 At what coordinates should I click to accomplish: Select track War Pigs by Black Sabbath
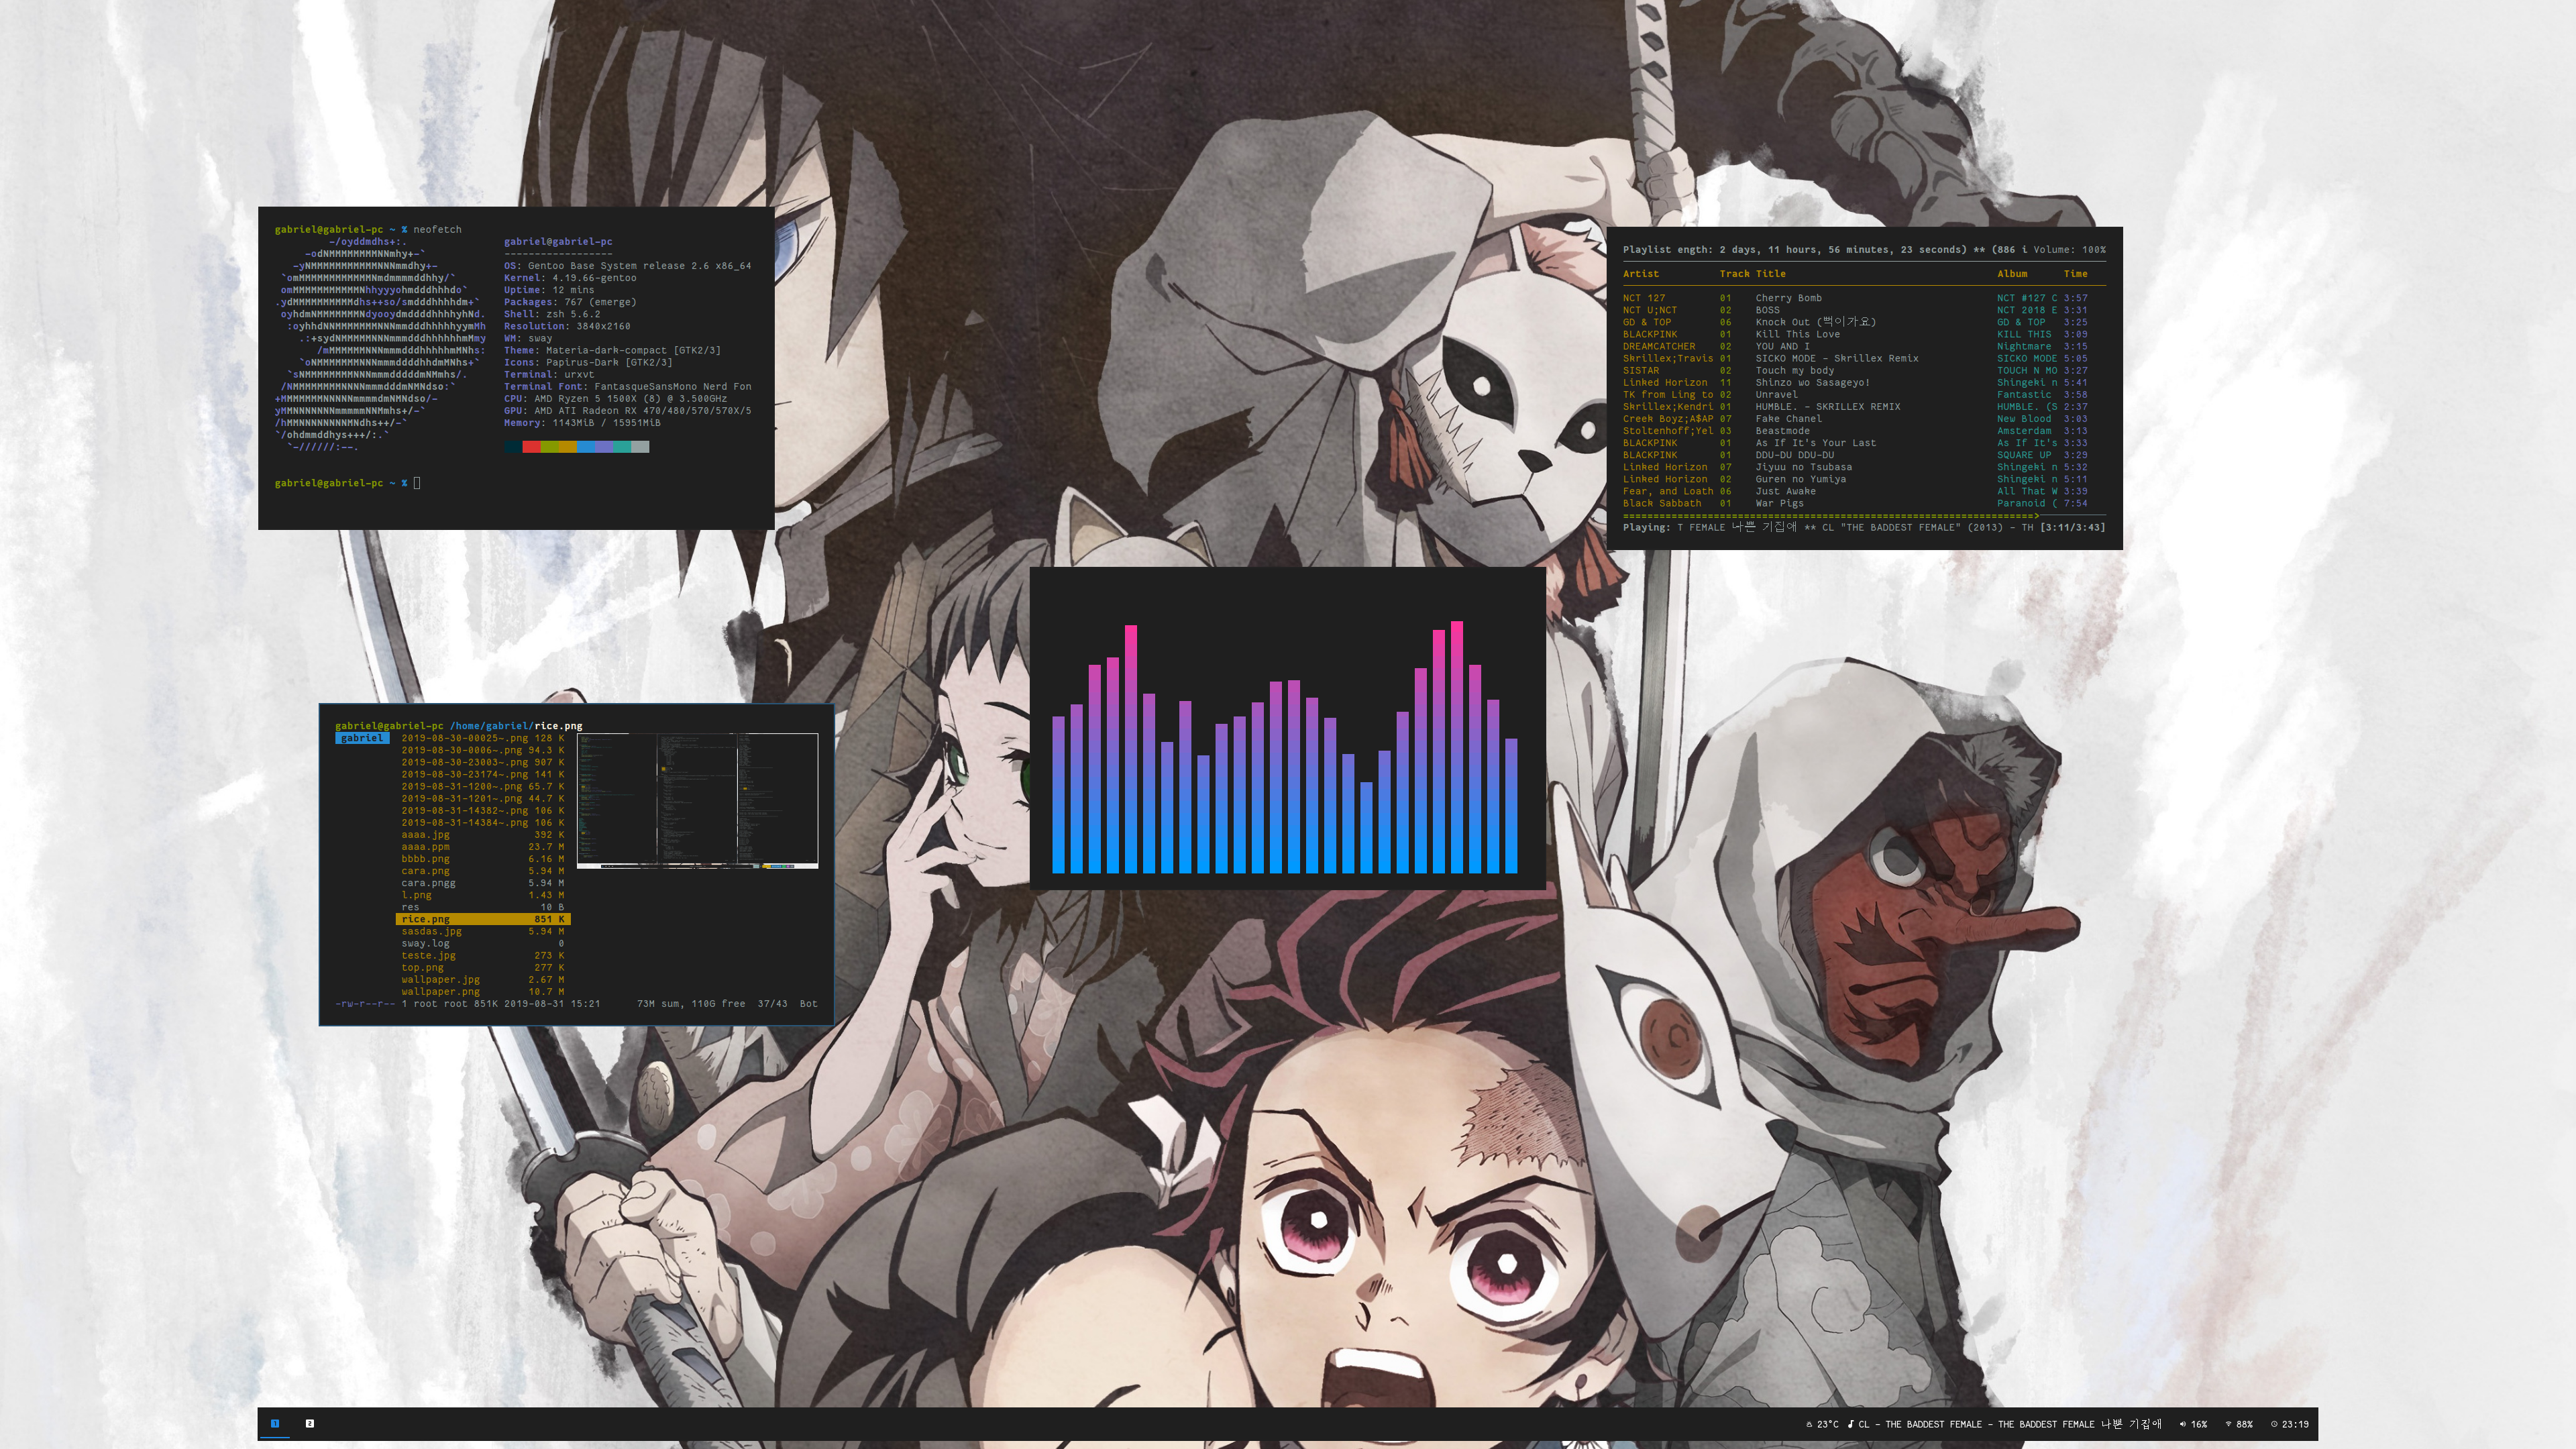pos(1779,503)
